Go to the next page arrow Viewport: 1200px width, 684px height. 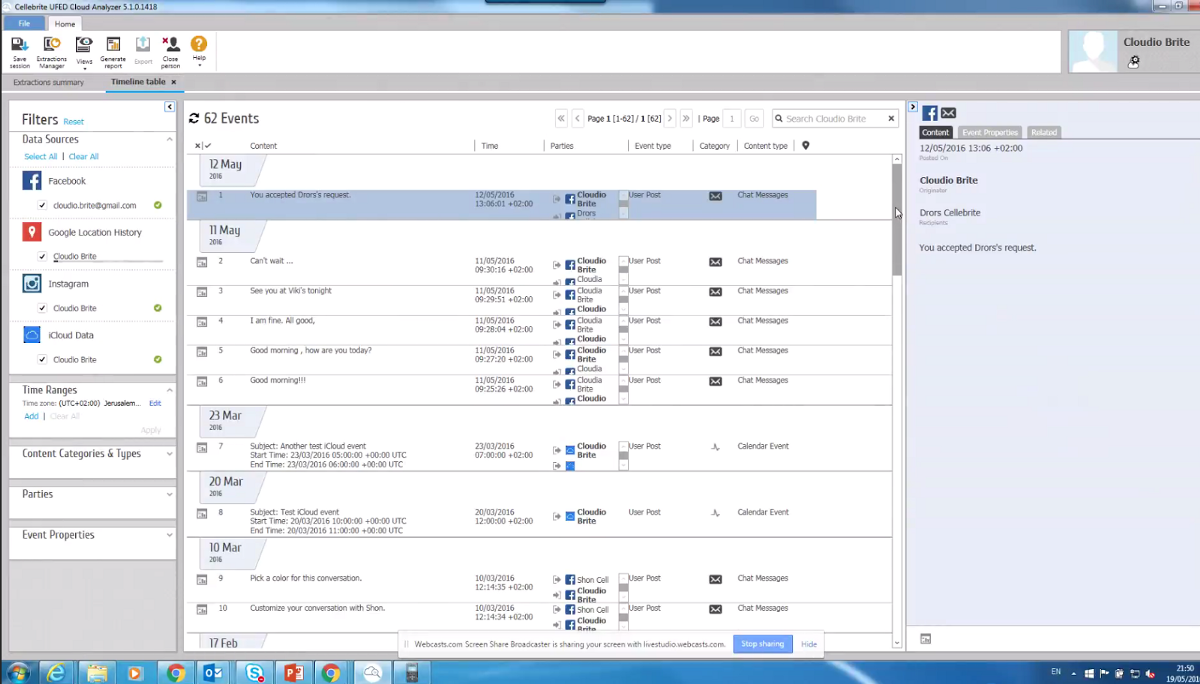point(670,119)
